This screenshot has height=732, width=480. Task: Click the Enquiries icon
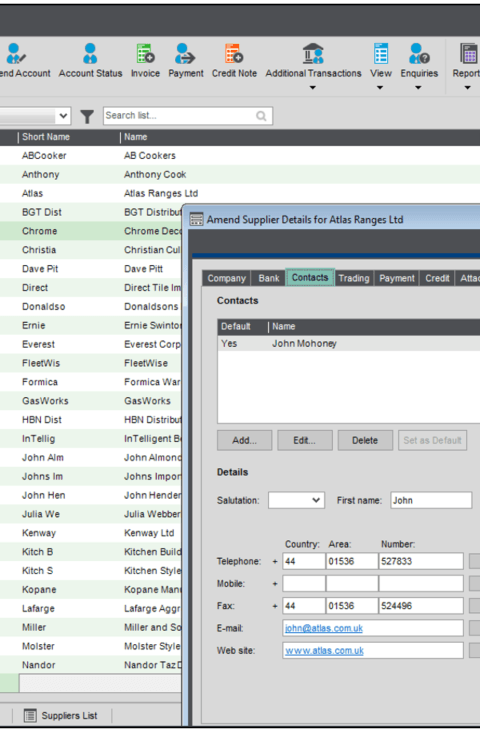(419, 53)
